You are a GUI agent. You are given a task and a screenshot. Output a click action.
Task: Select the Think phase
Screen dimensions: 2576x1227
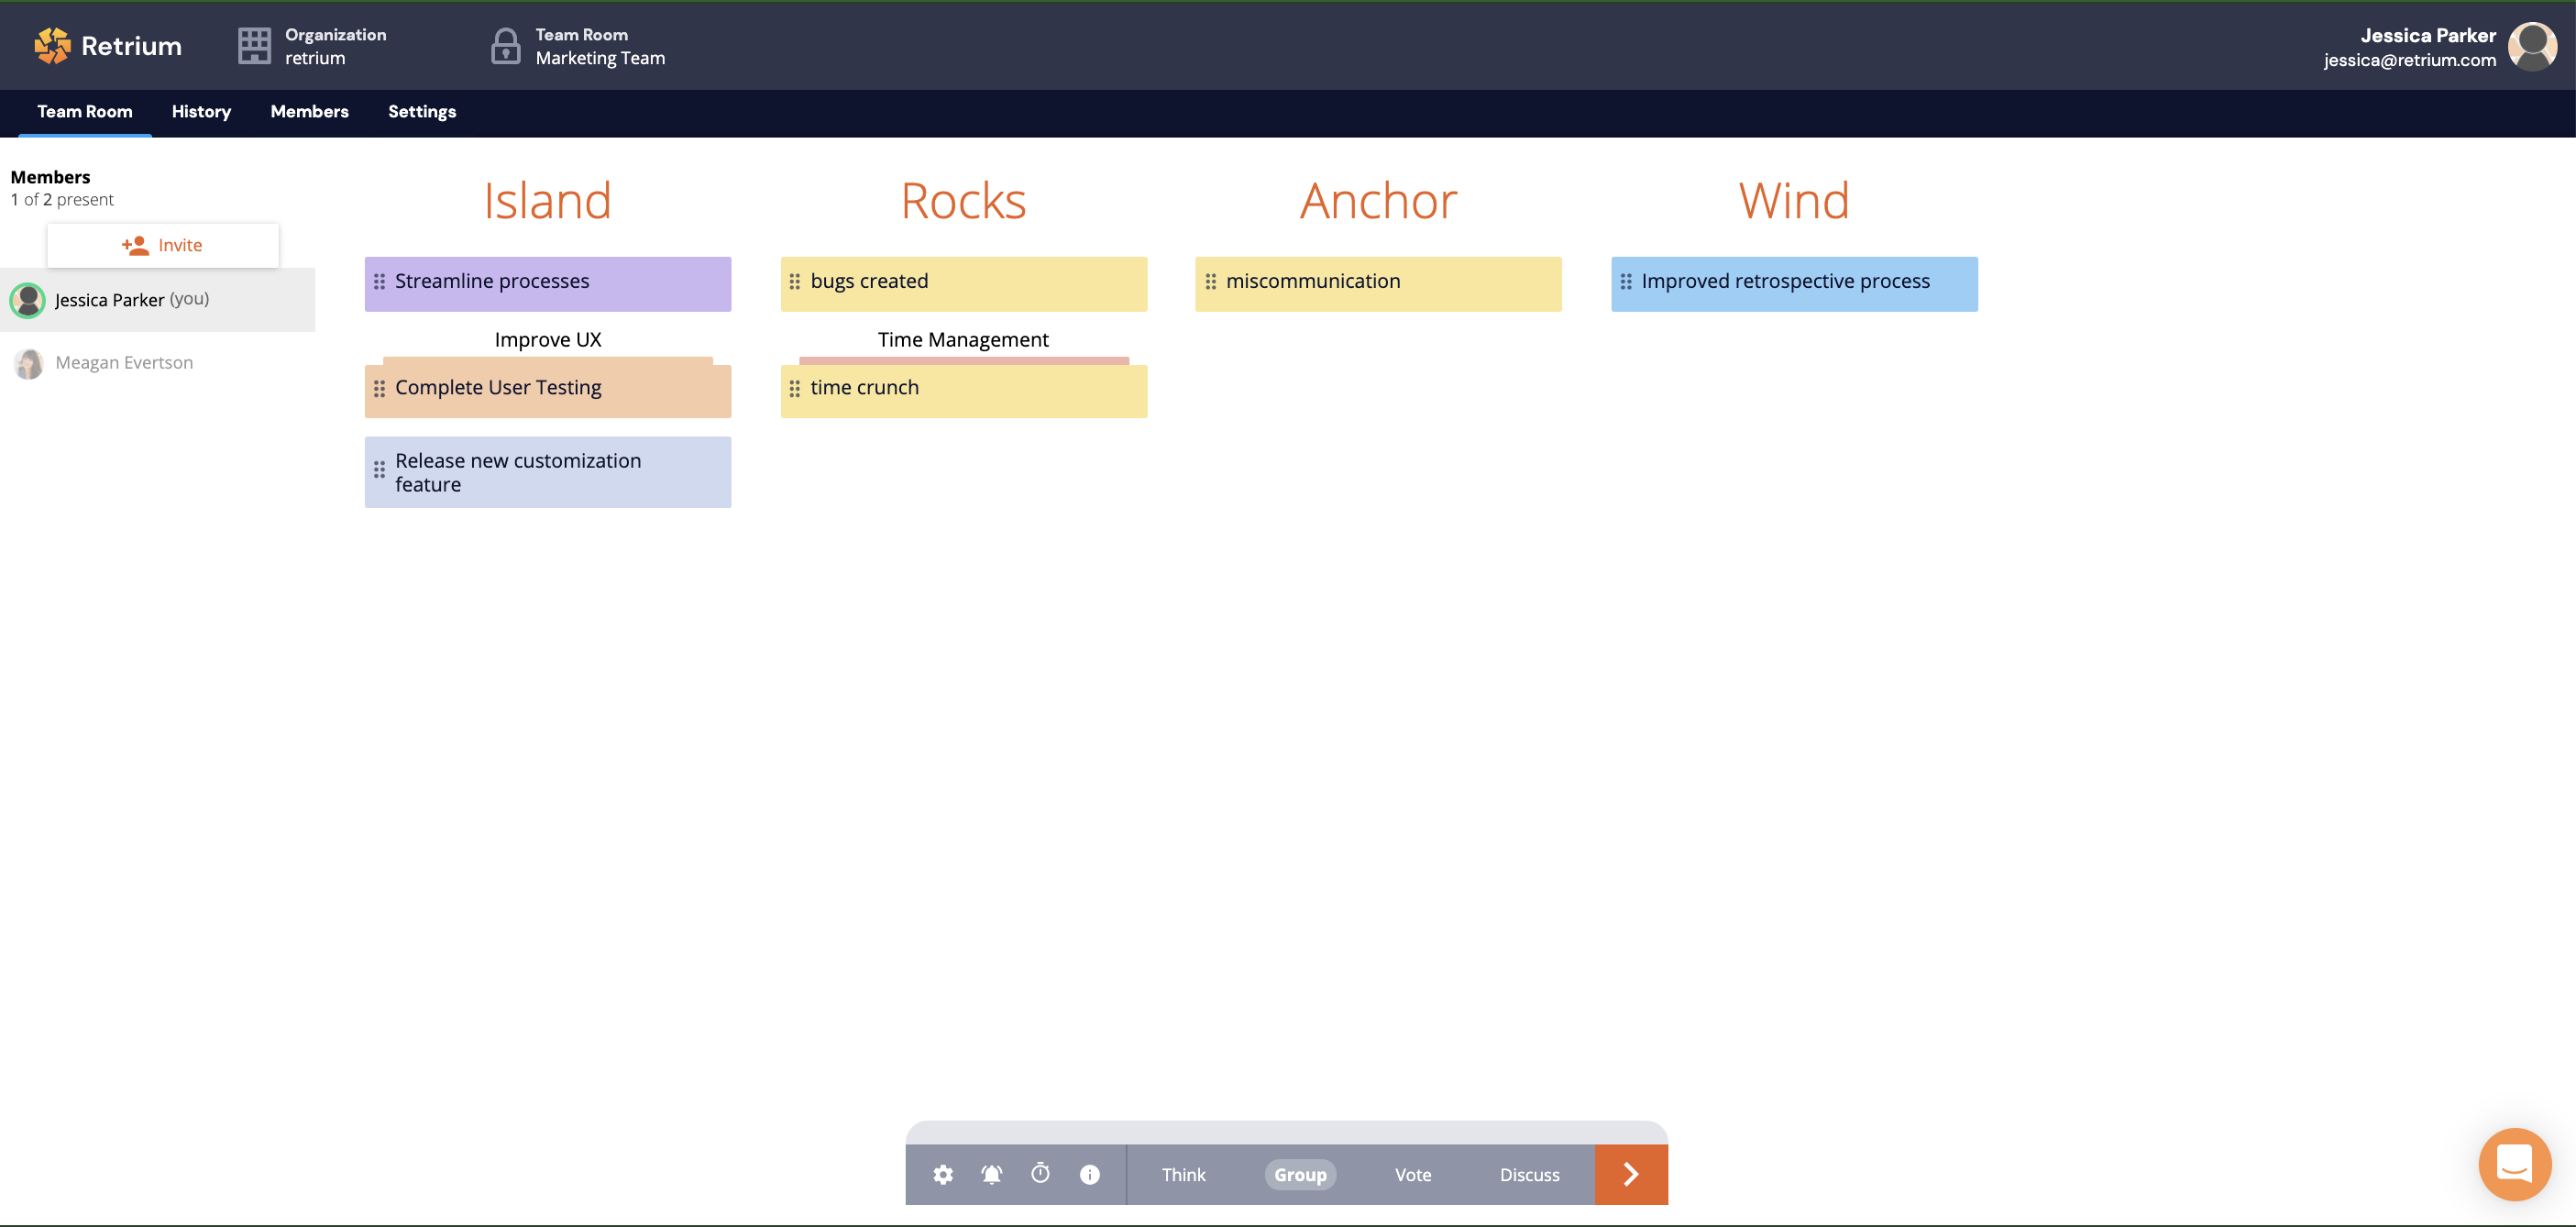(1183, 1174)
